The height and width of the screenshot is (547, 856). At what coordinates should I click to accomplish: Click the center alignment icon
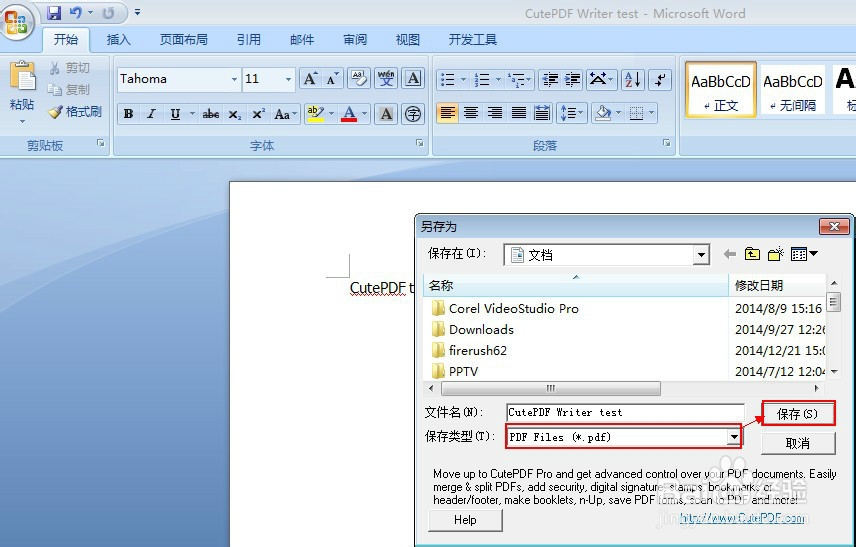[x=471, y=113]
